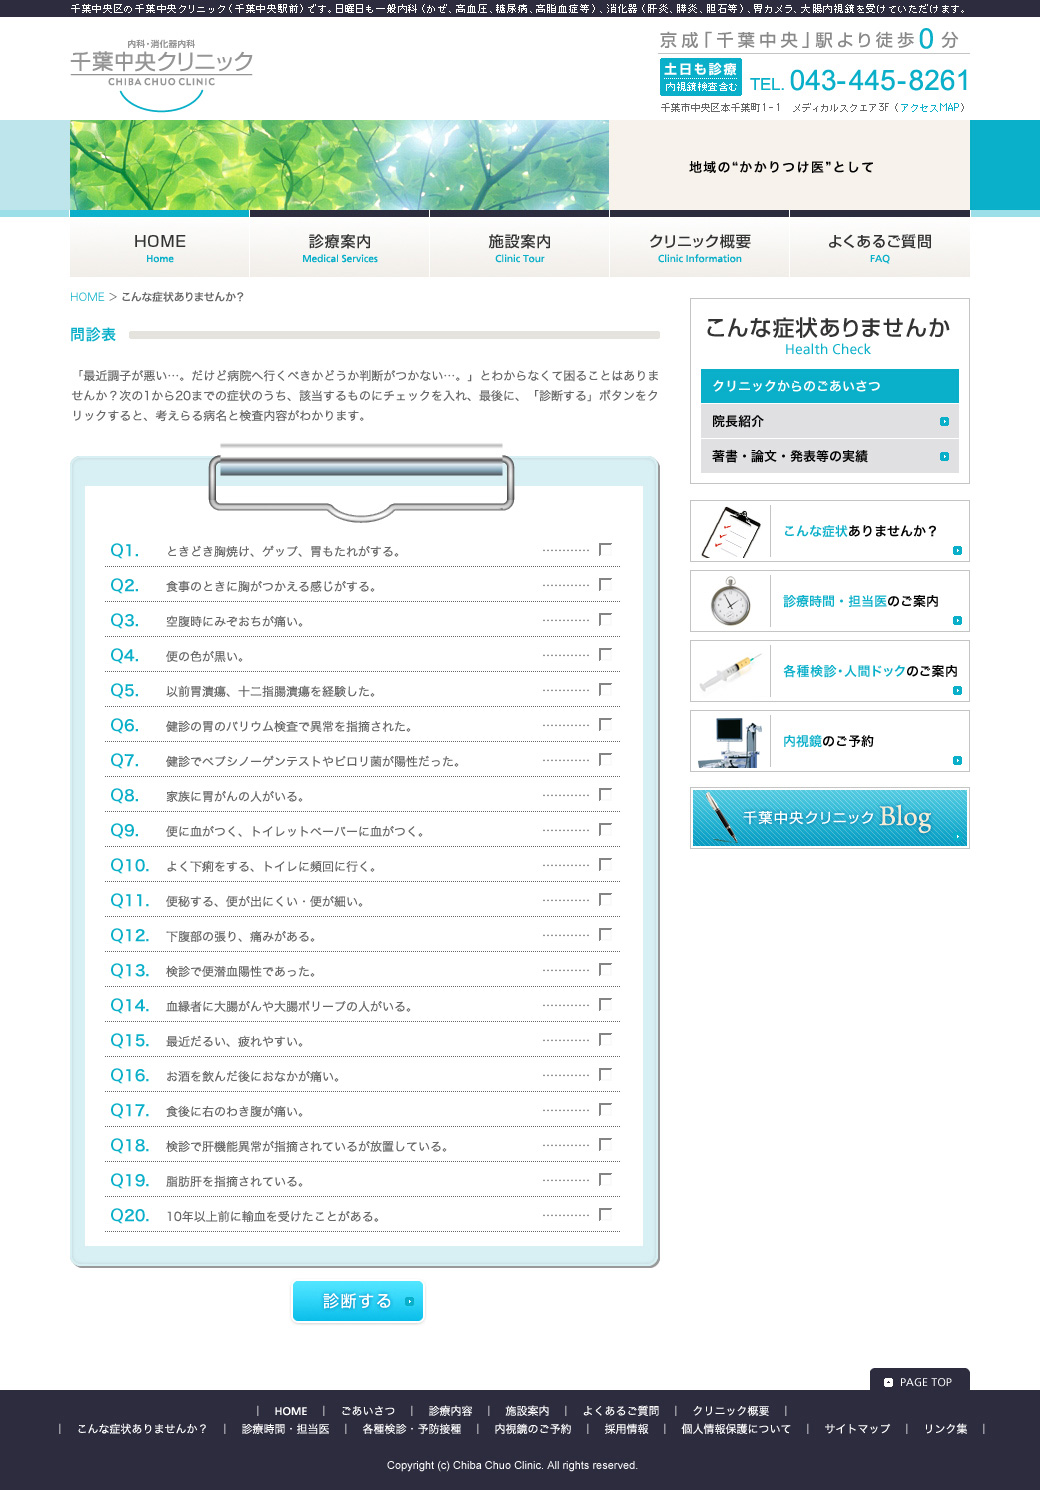Click arrow icon beside 著書・論文・発表等の実績
The height and width of the screenshot is (1490, 1040).
[x=944, y=457]
